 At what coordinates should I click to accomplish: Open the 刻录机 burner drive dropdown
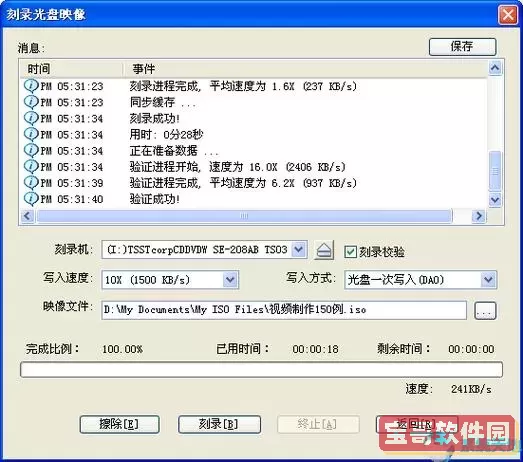pos(299,249)
